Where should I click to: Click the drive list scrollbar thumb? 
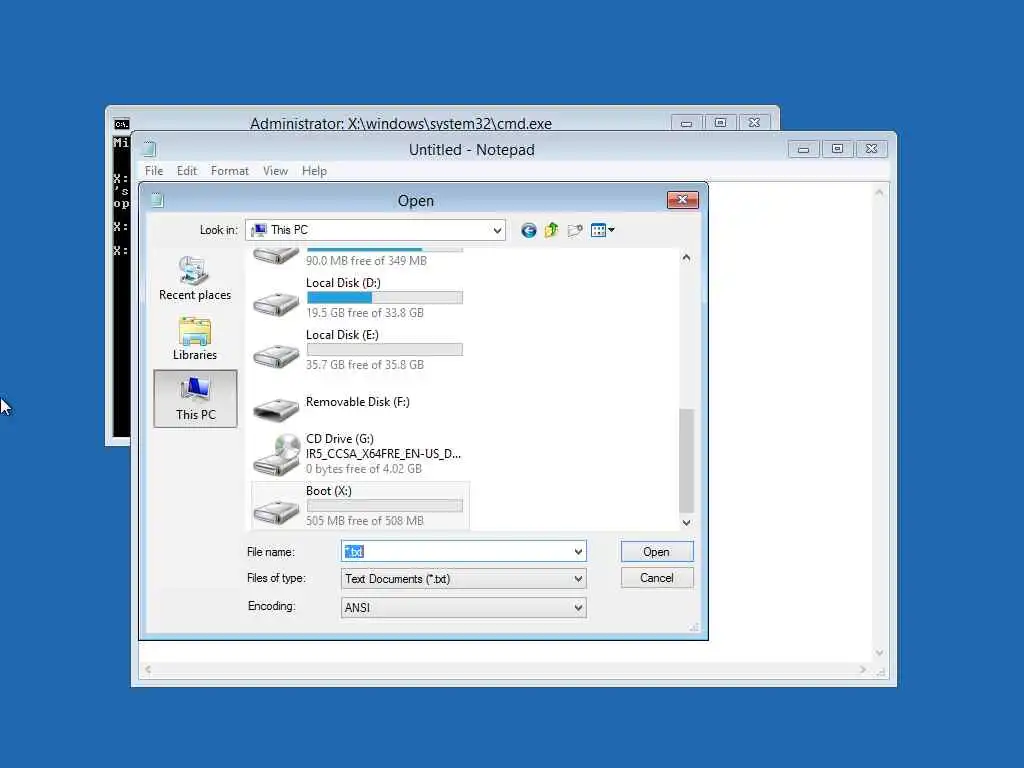[x=686, y=460]
